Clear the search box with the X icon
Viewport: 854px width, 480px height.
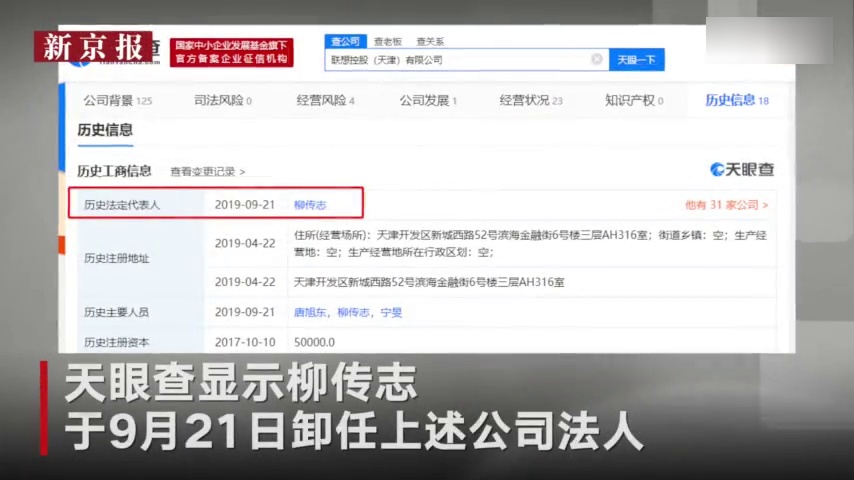point(596,59)
